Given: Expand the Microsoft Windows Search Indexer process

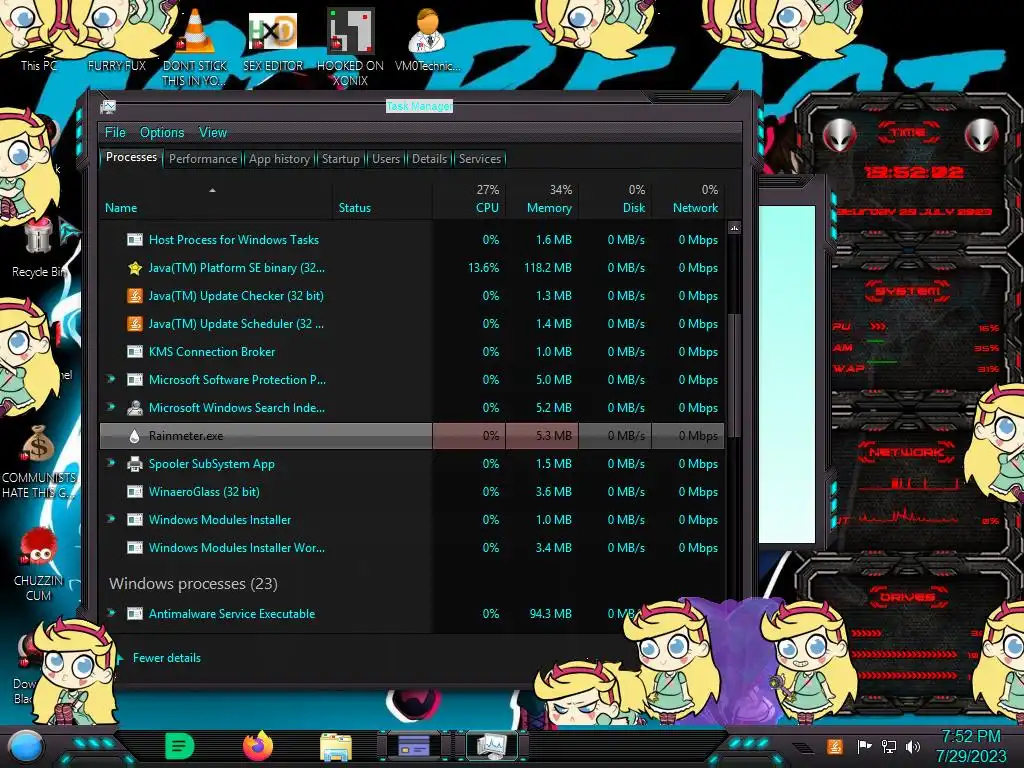Looking at the screenshot, I should [x=111, y=407].
